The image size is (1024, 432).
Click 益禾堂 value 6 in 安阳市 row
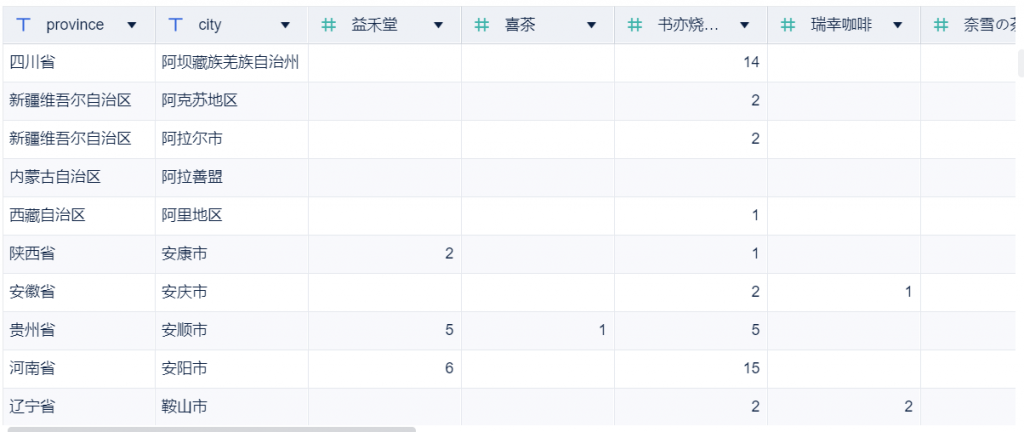(x=449, y=369)
